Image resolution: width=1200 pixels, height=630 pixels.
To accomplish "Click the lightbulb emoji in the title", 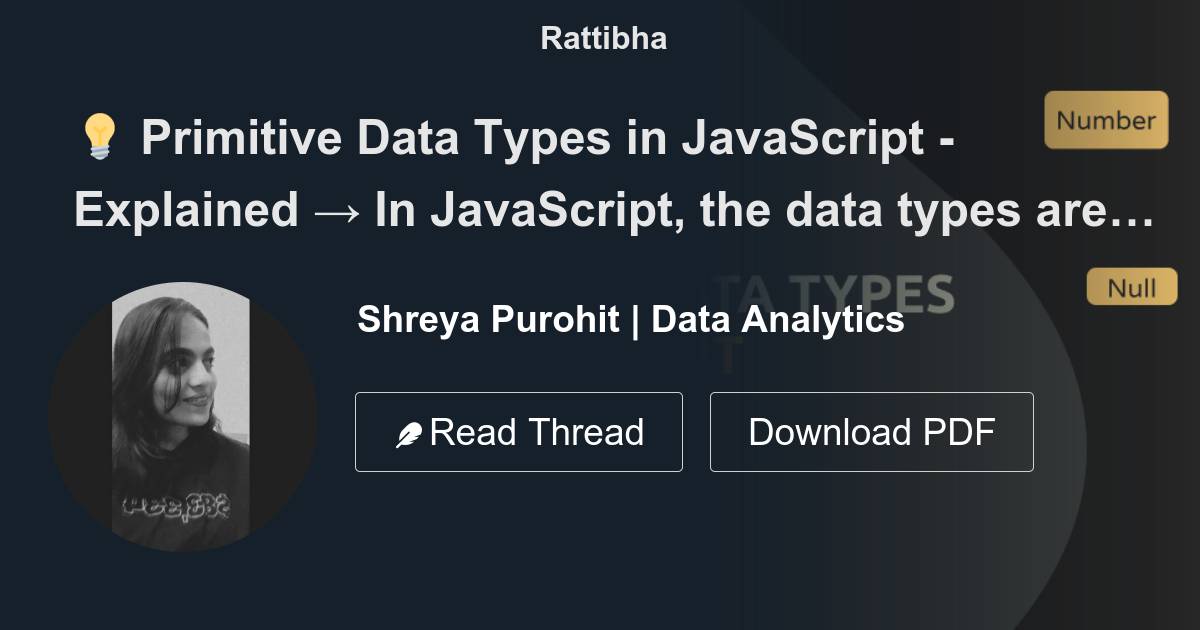I will (x=98, y=137).
